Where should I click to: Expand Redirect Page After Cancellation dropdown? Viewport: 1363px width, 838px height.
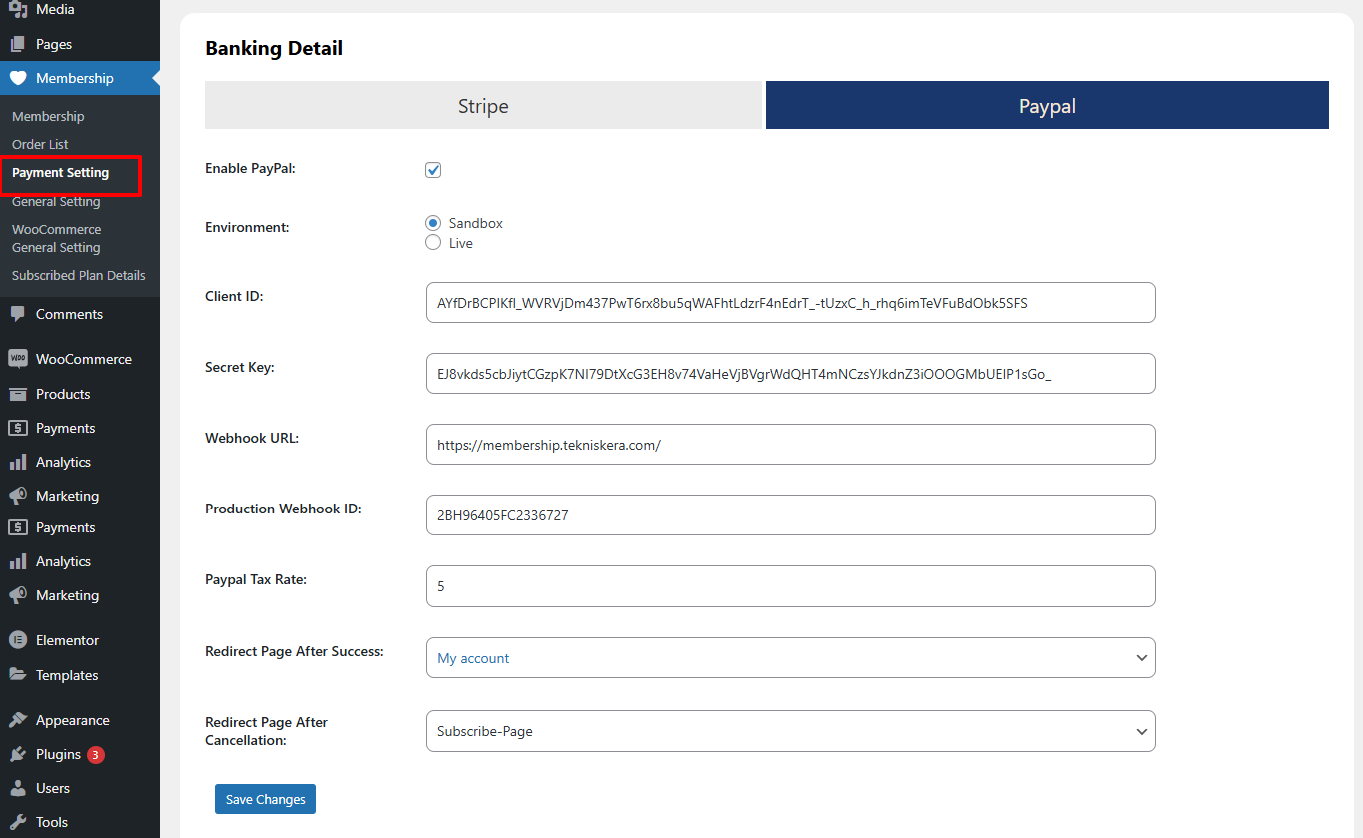coord(790,731)
